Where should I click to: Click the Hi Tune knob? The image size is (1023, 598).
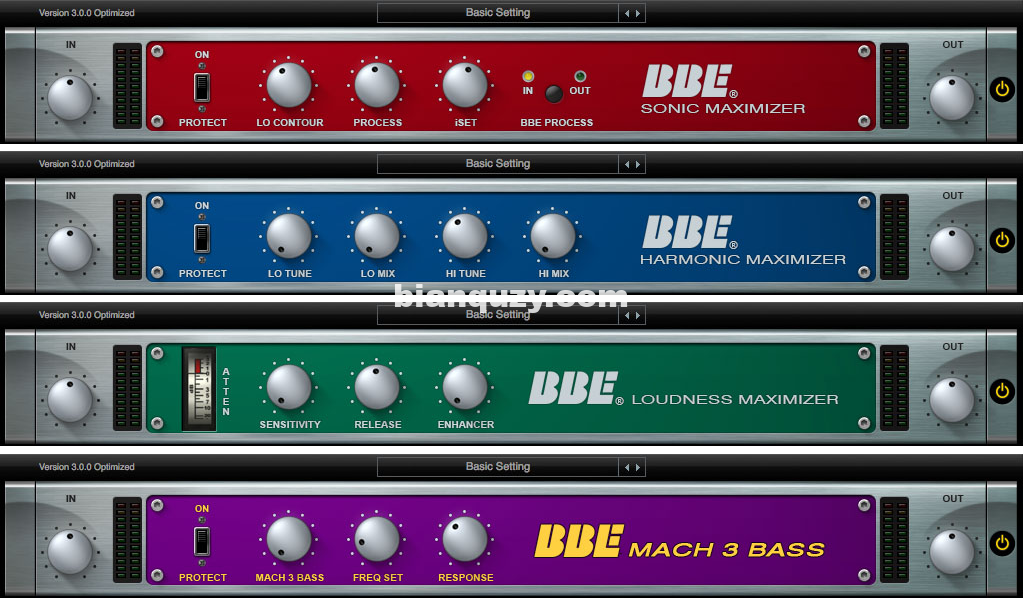click(x=465, y=236)
